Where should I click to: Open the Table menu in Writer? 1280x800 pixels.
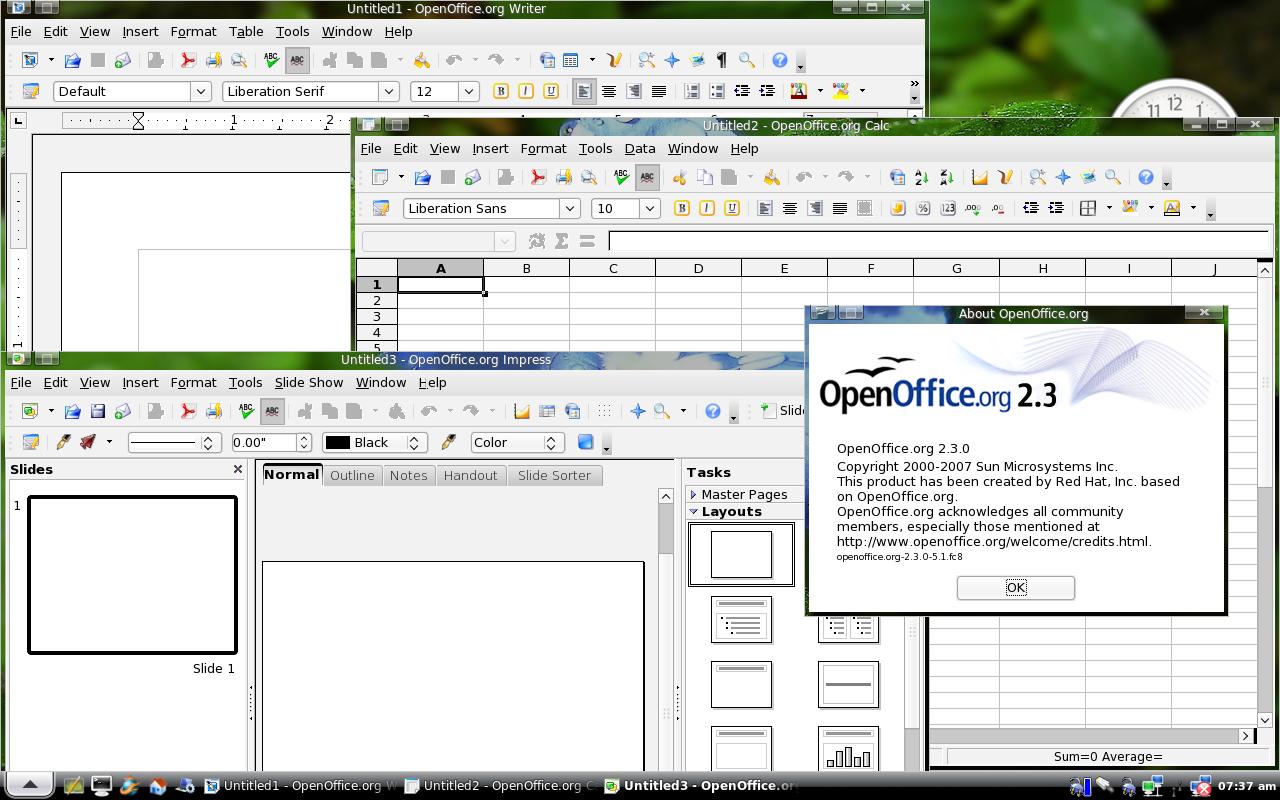point(246,31)
